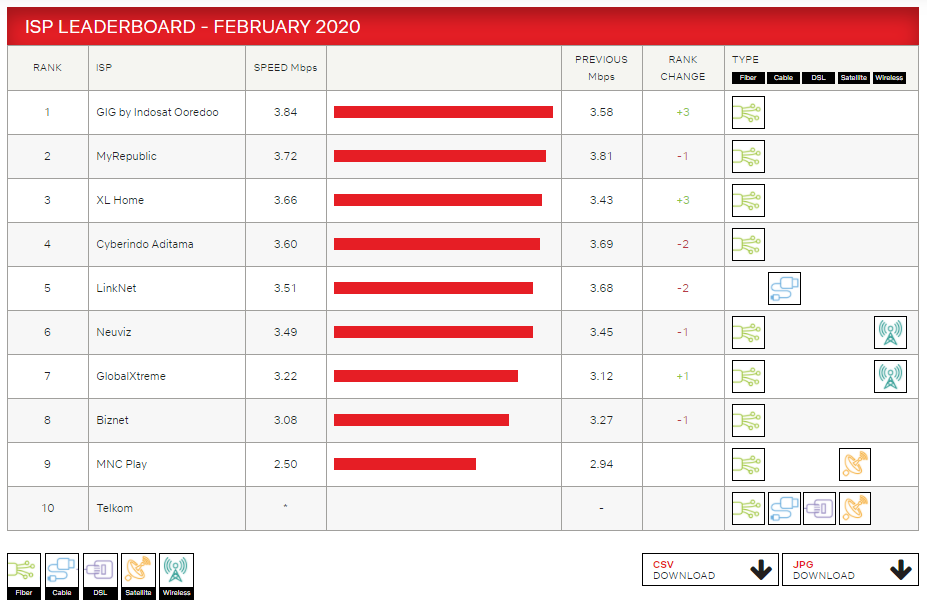Image resolution: width=927 pixels, height=609 pixels.
Task: Click the DSL legend icon below the table
Action: [x=100, y=576]
